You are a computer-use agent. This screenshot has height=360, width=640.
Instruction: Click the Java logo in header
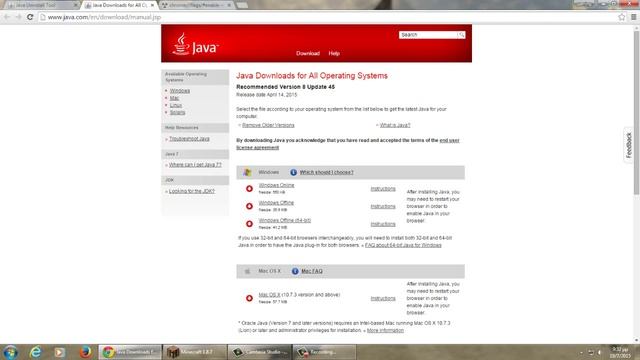coord(196,44)
